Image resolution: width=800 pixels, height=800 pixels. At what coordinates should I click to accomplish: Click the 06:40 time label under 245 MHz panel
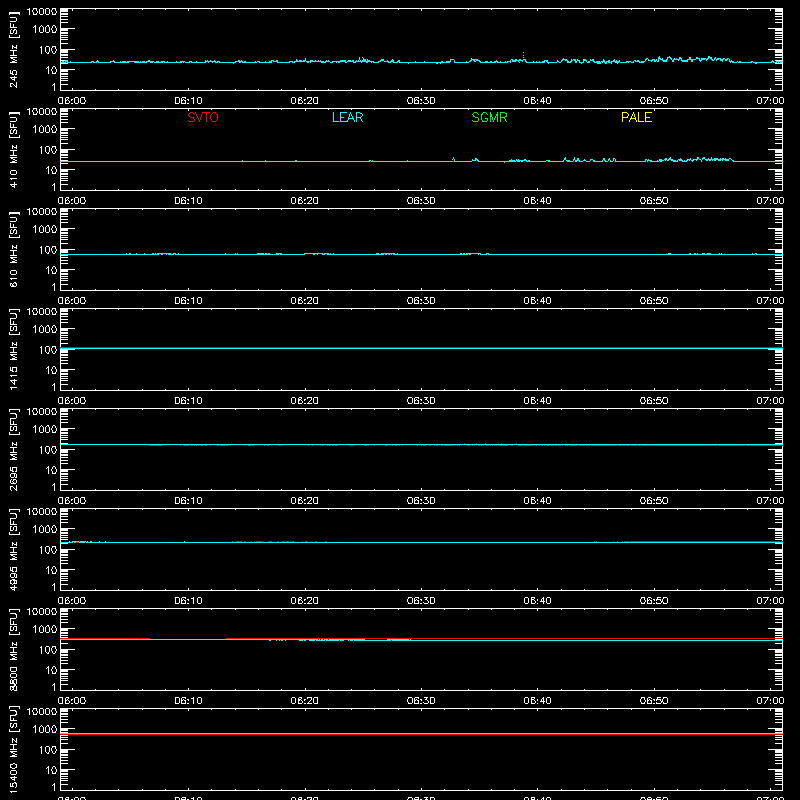coord(537,101)
